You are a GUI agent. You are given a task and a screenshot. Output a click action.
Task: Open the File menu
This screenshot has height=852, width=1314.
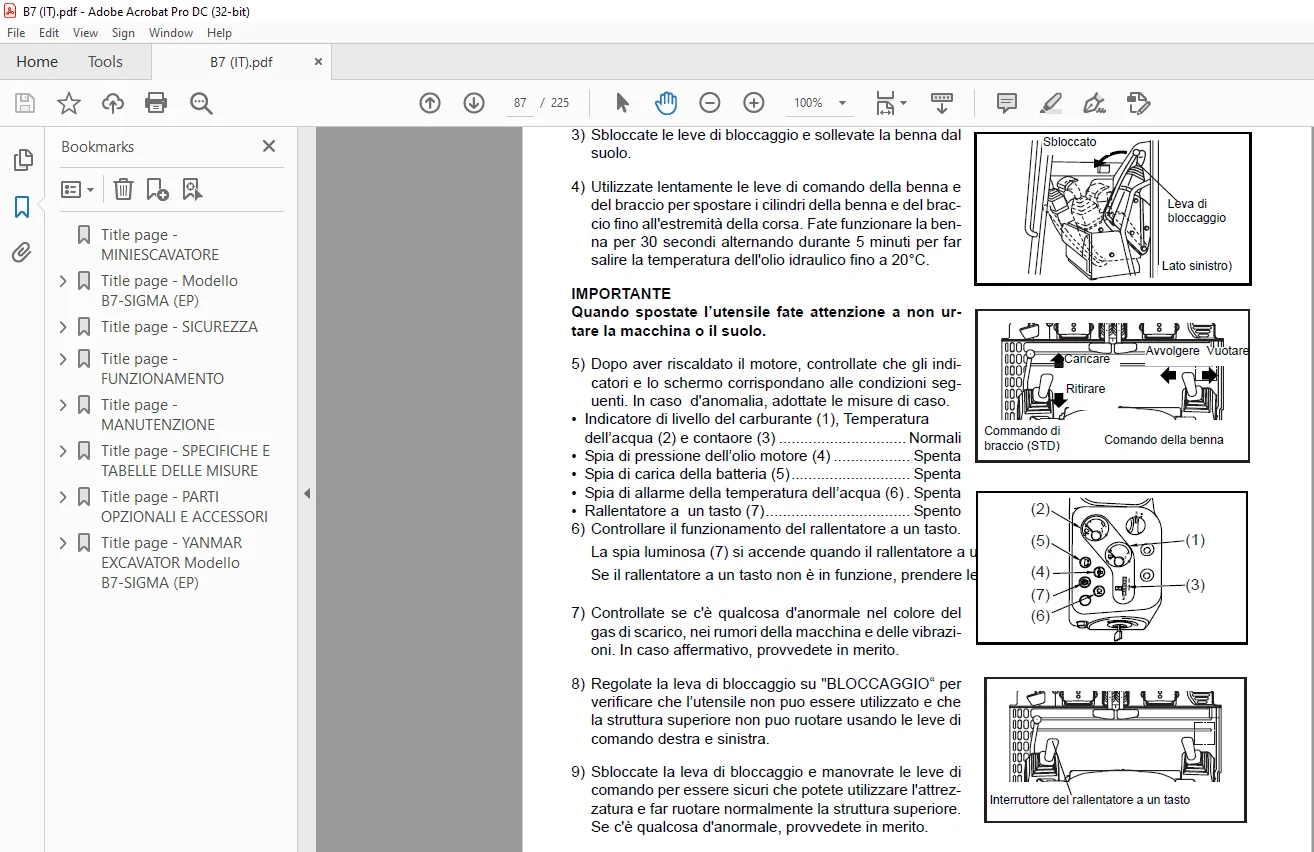tap(16, 33)
